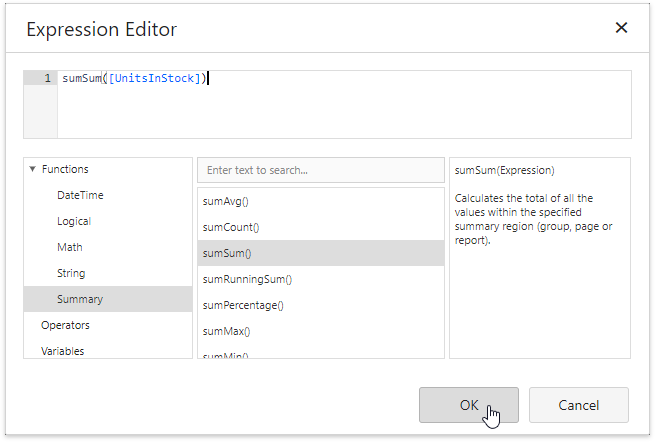Image resolution: width=655 pixels, height=442 pixels.
Task: Select the DateTime function category
Action: (x=80, y=195)
